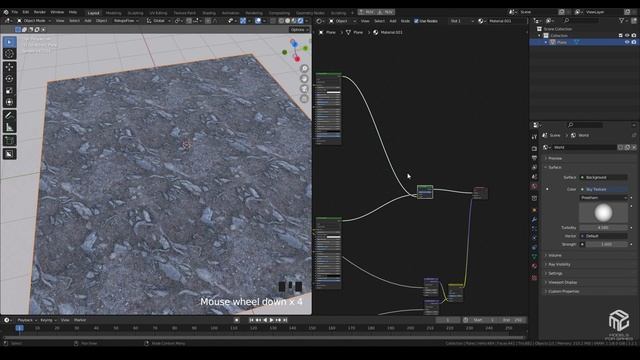This screenshot has width=640, height=360.
Task: Click the Options button in viewport
Action: (299, 29)
